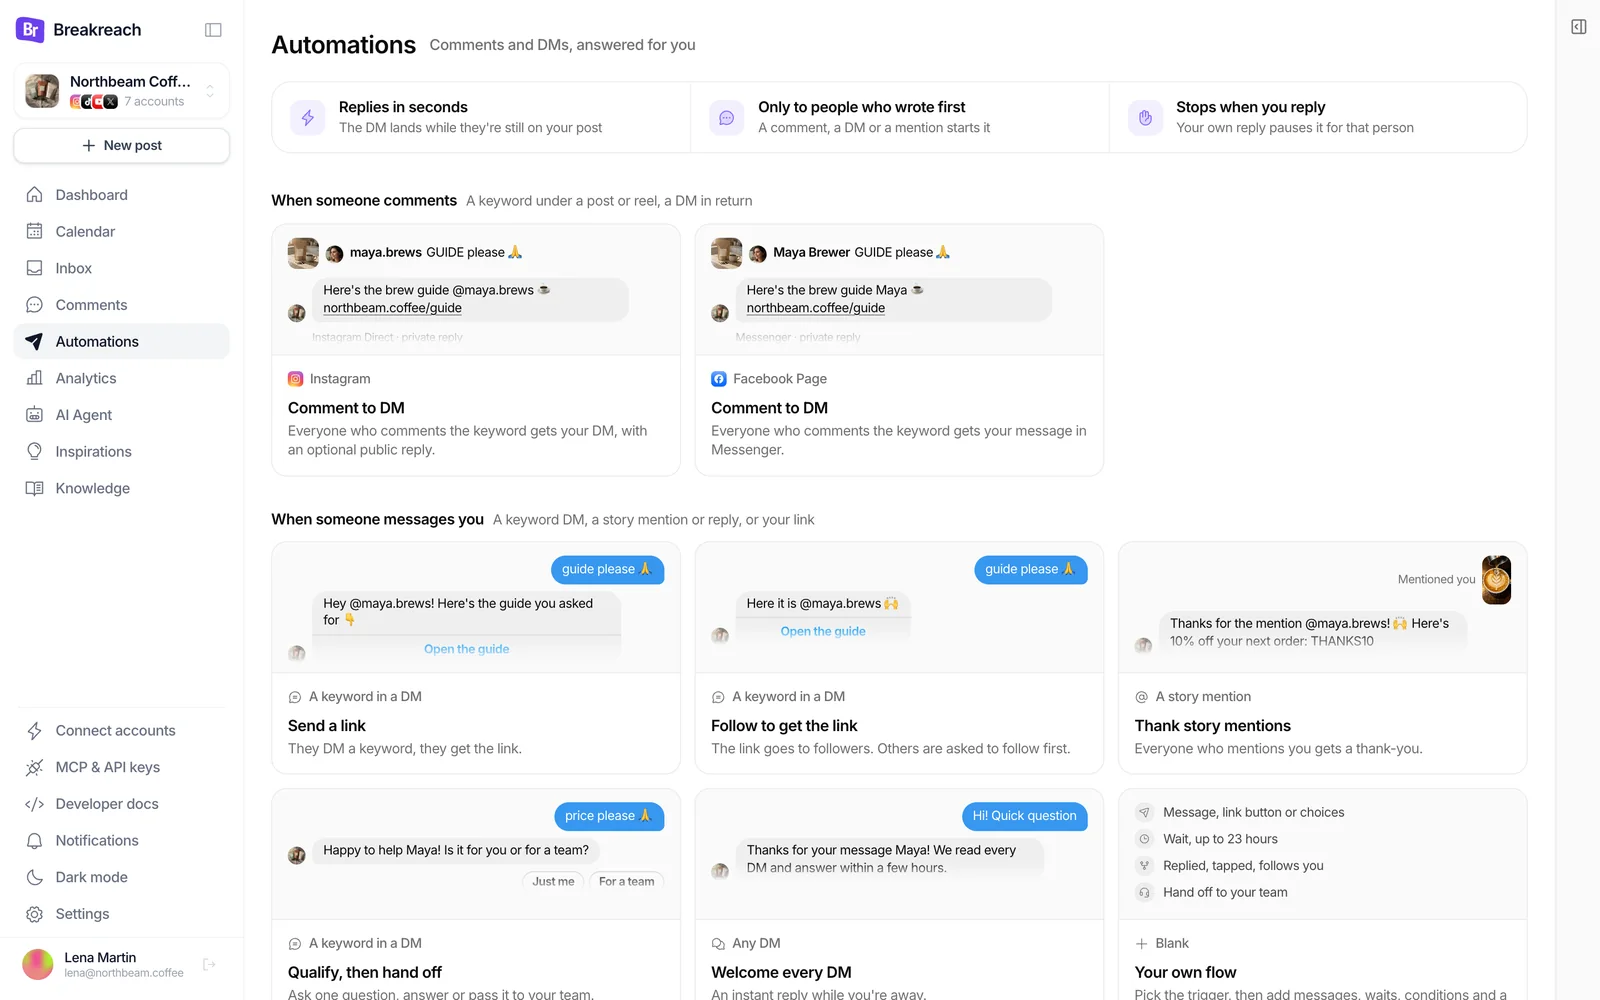Click northbeam.coffee/guide link in Instagram preview
This screenshot has height=1000, width=1600.
click(392, 308)
